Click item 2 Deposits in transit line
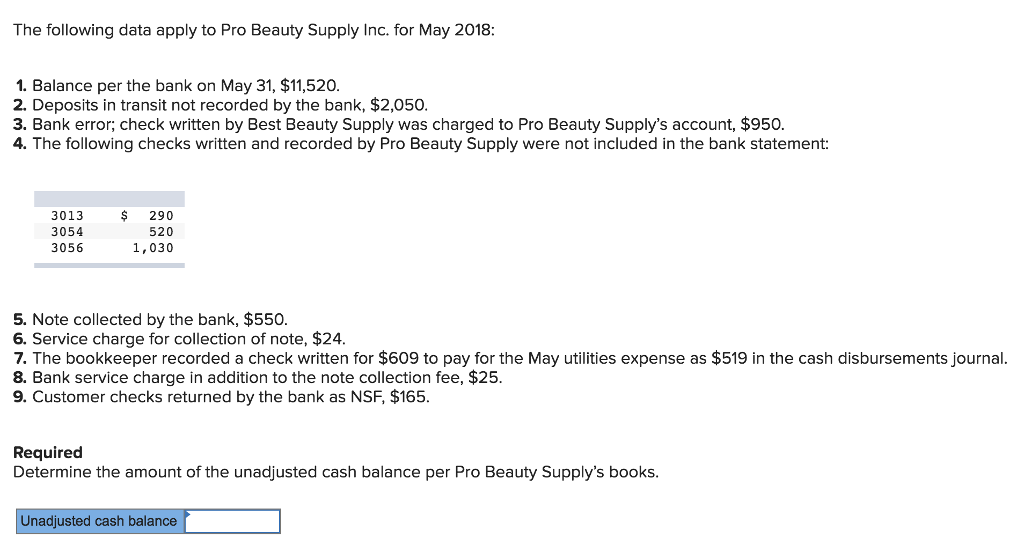The width and height of the screenshot is (1024, 545). [x=220, y=105]
